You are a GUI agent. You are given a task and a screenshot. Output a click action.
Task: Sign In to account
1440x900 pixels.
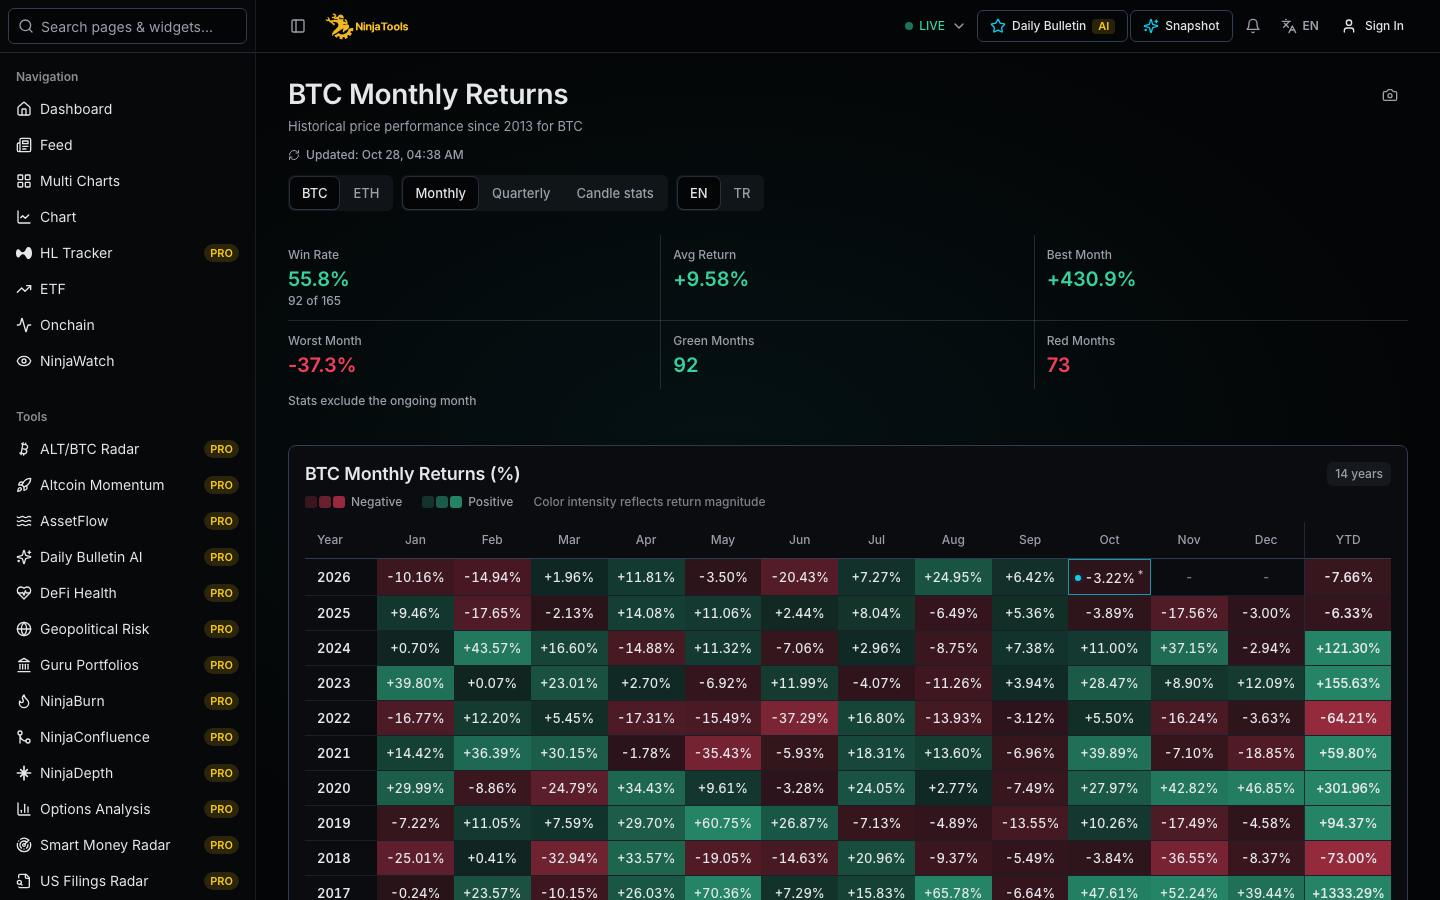coord(1372,26)
